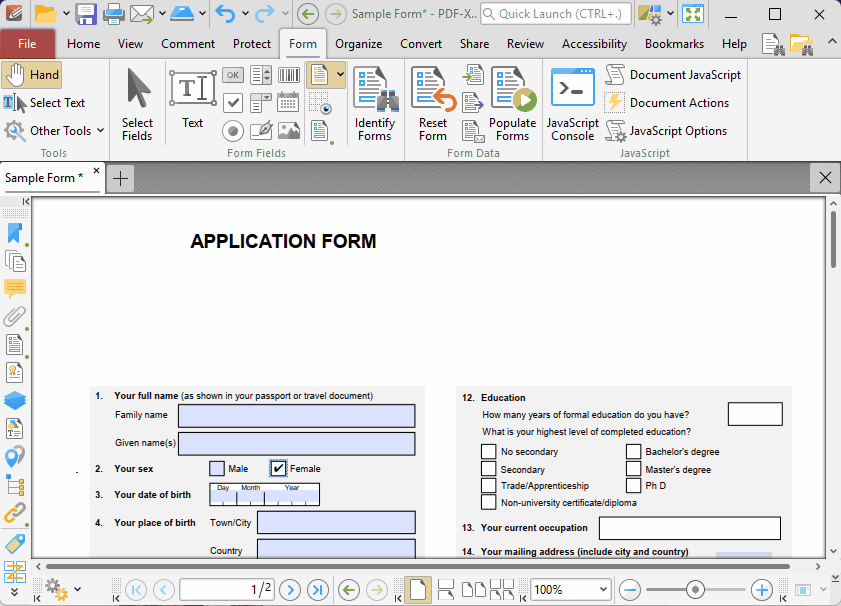Check the Male checkbox in the form

217,468
